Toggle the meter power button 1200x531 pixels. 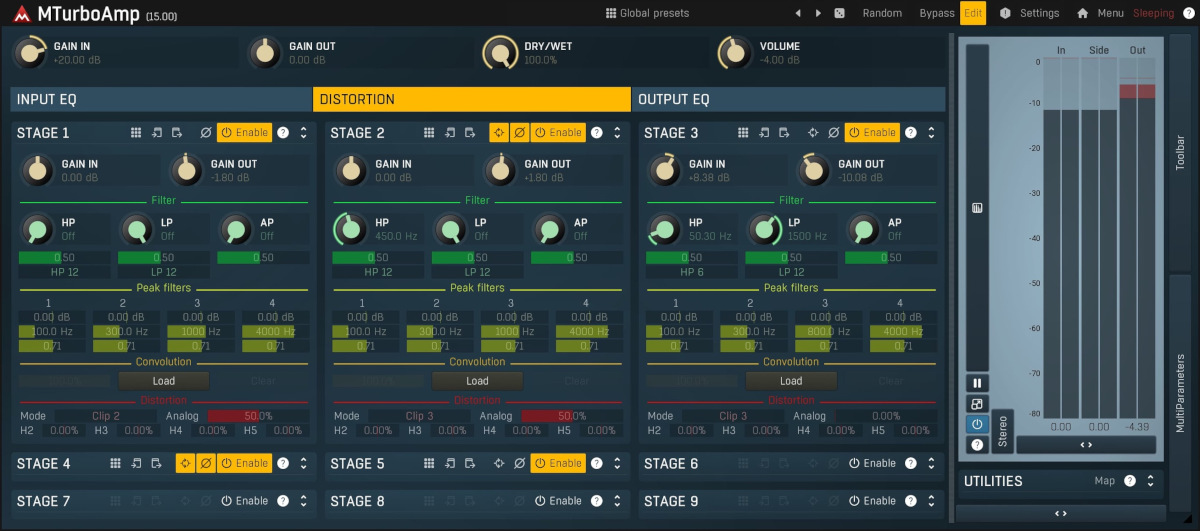[977, 424]
